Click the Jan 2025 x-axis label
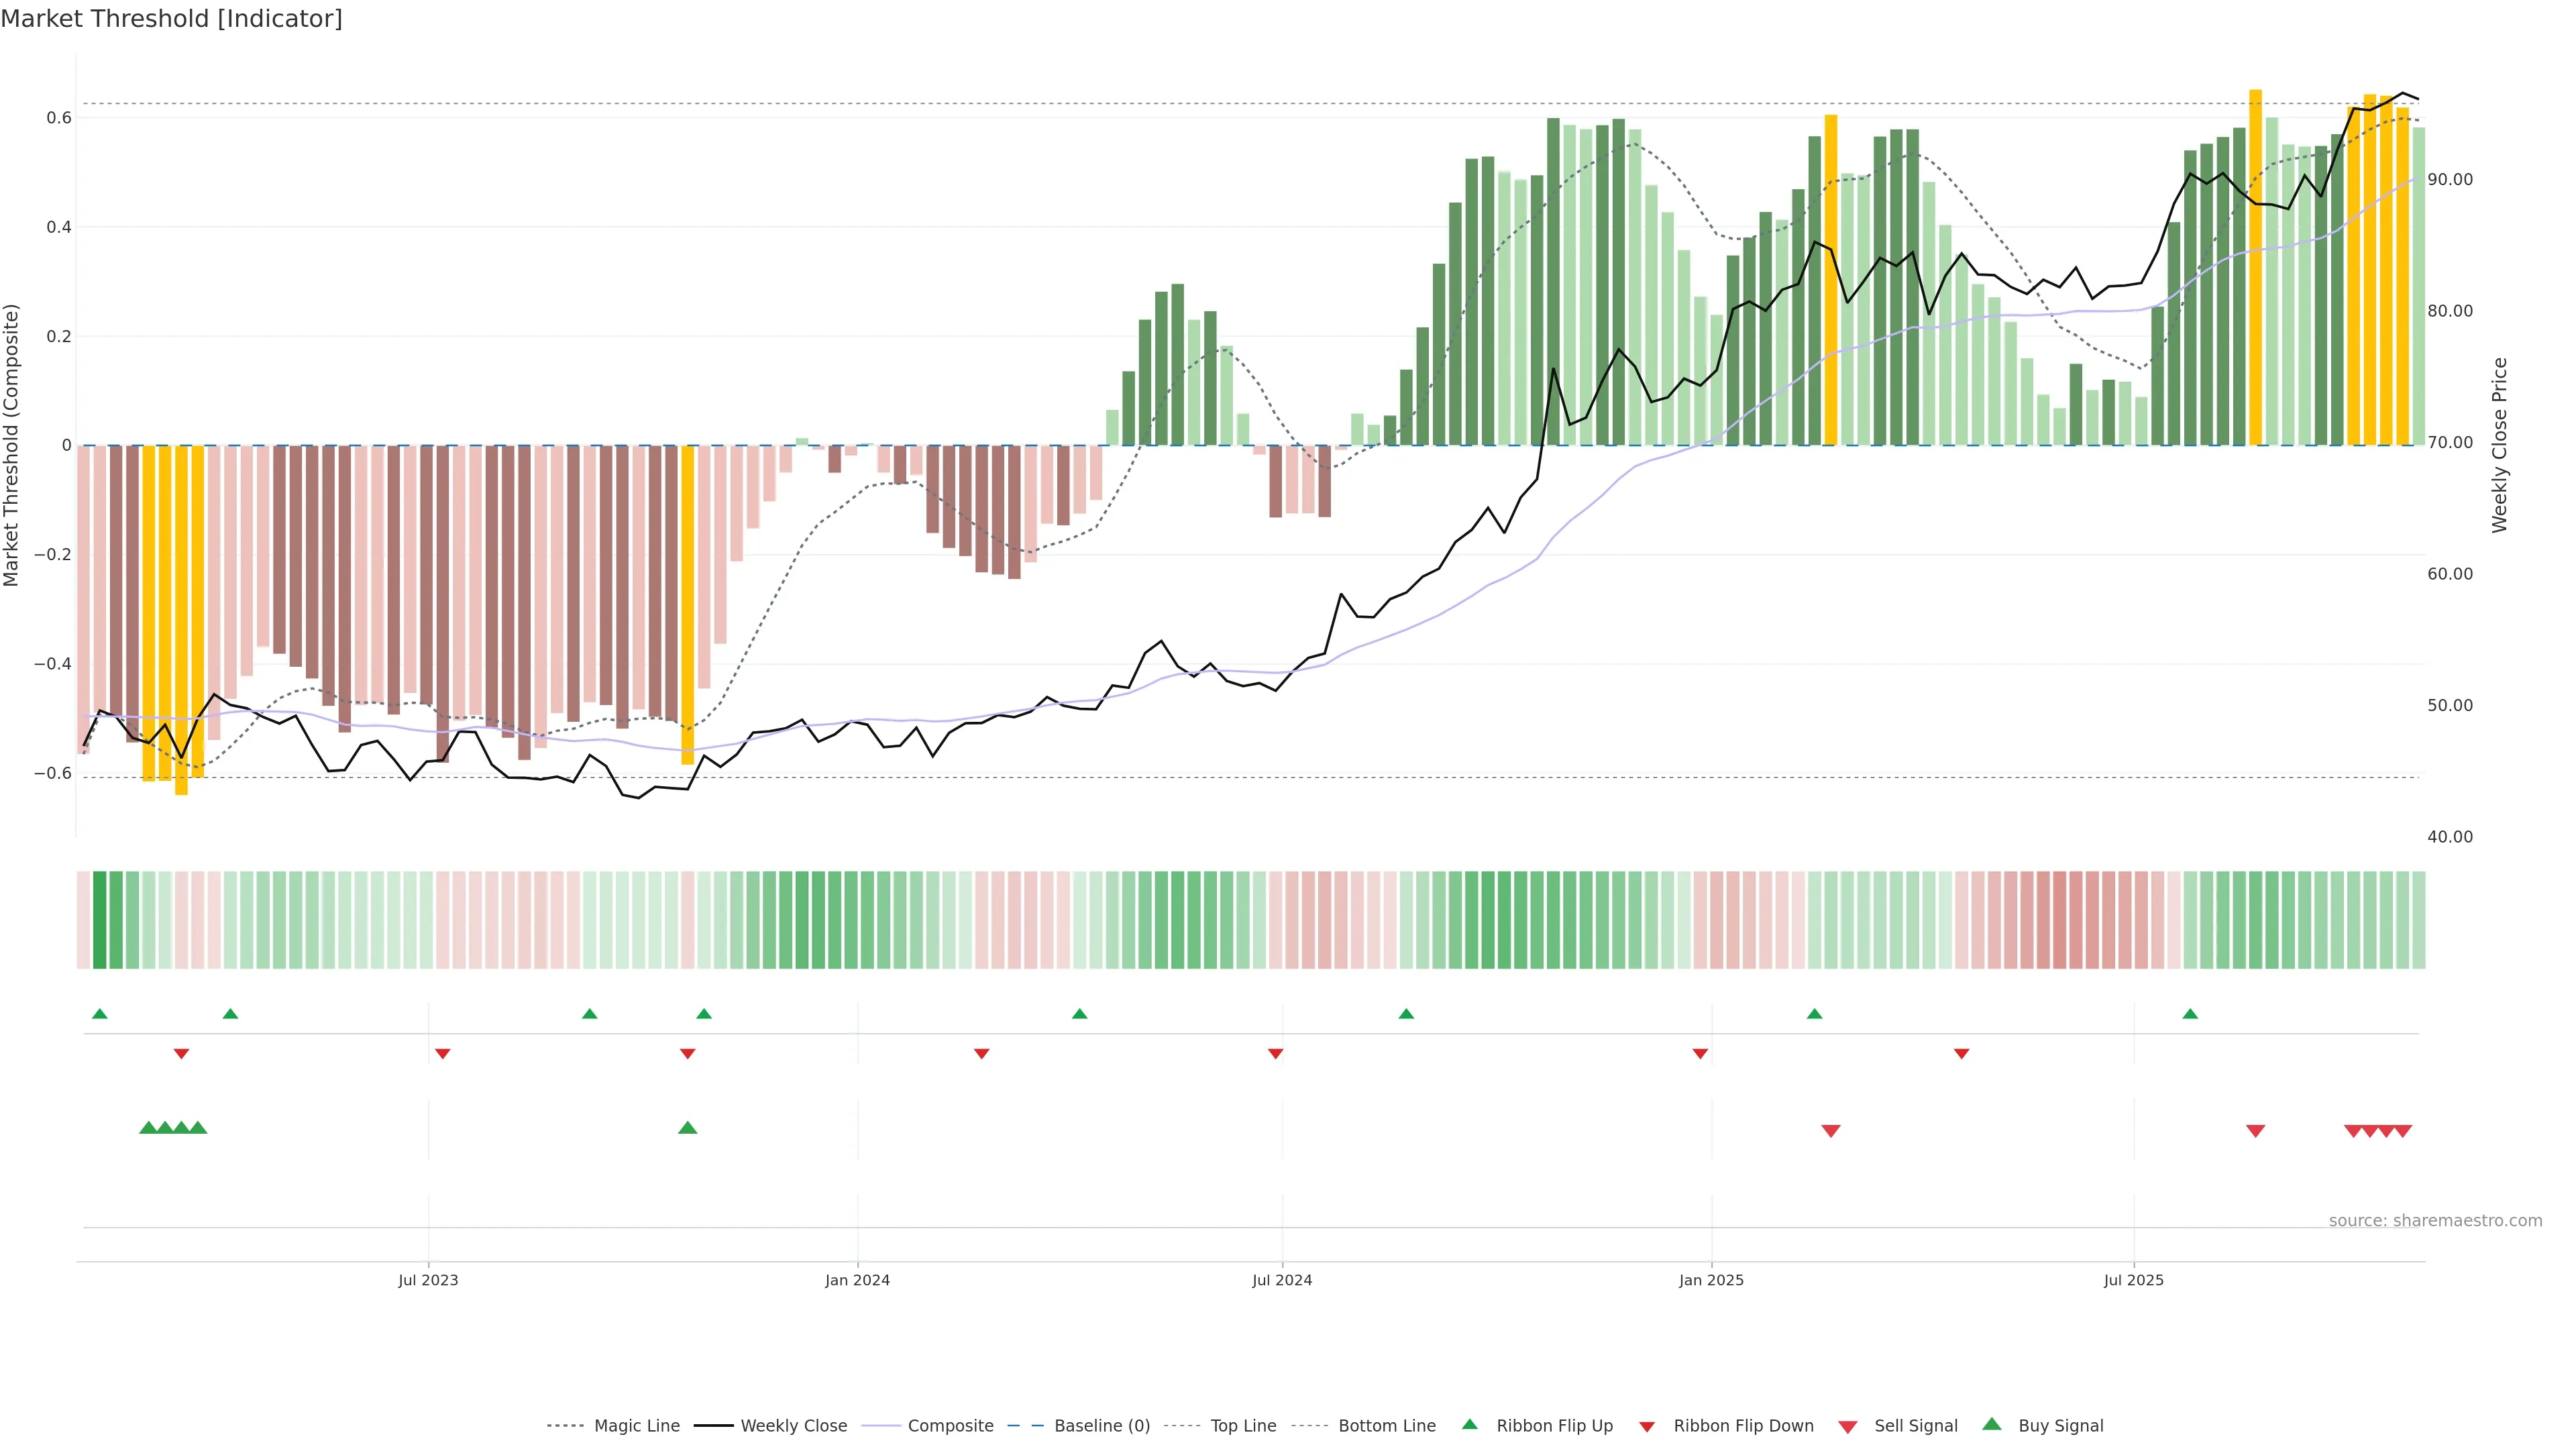This screenshot has width=2576, height=1449. 1711,1280
